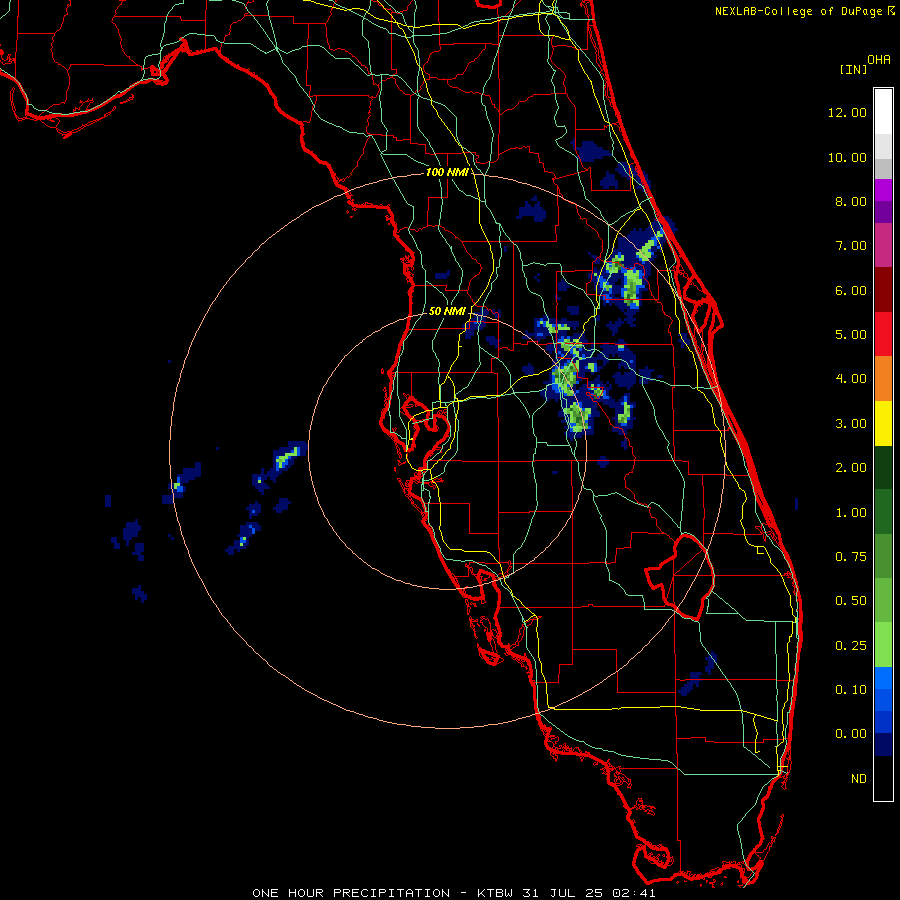Click the 100 NMI range ring label

[447, 172]
